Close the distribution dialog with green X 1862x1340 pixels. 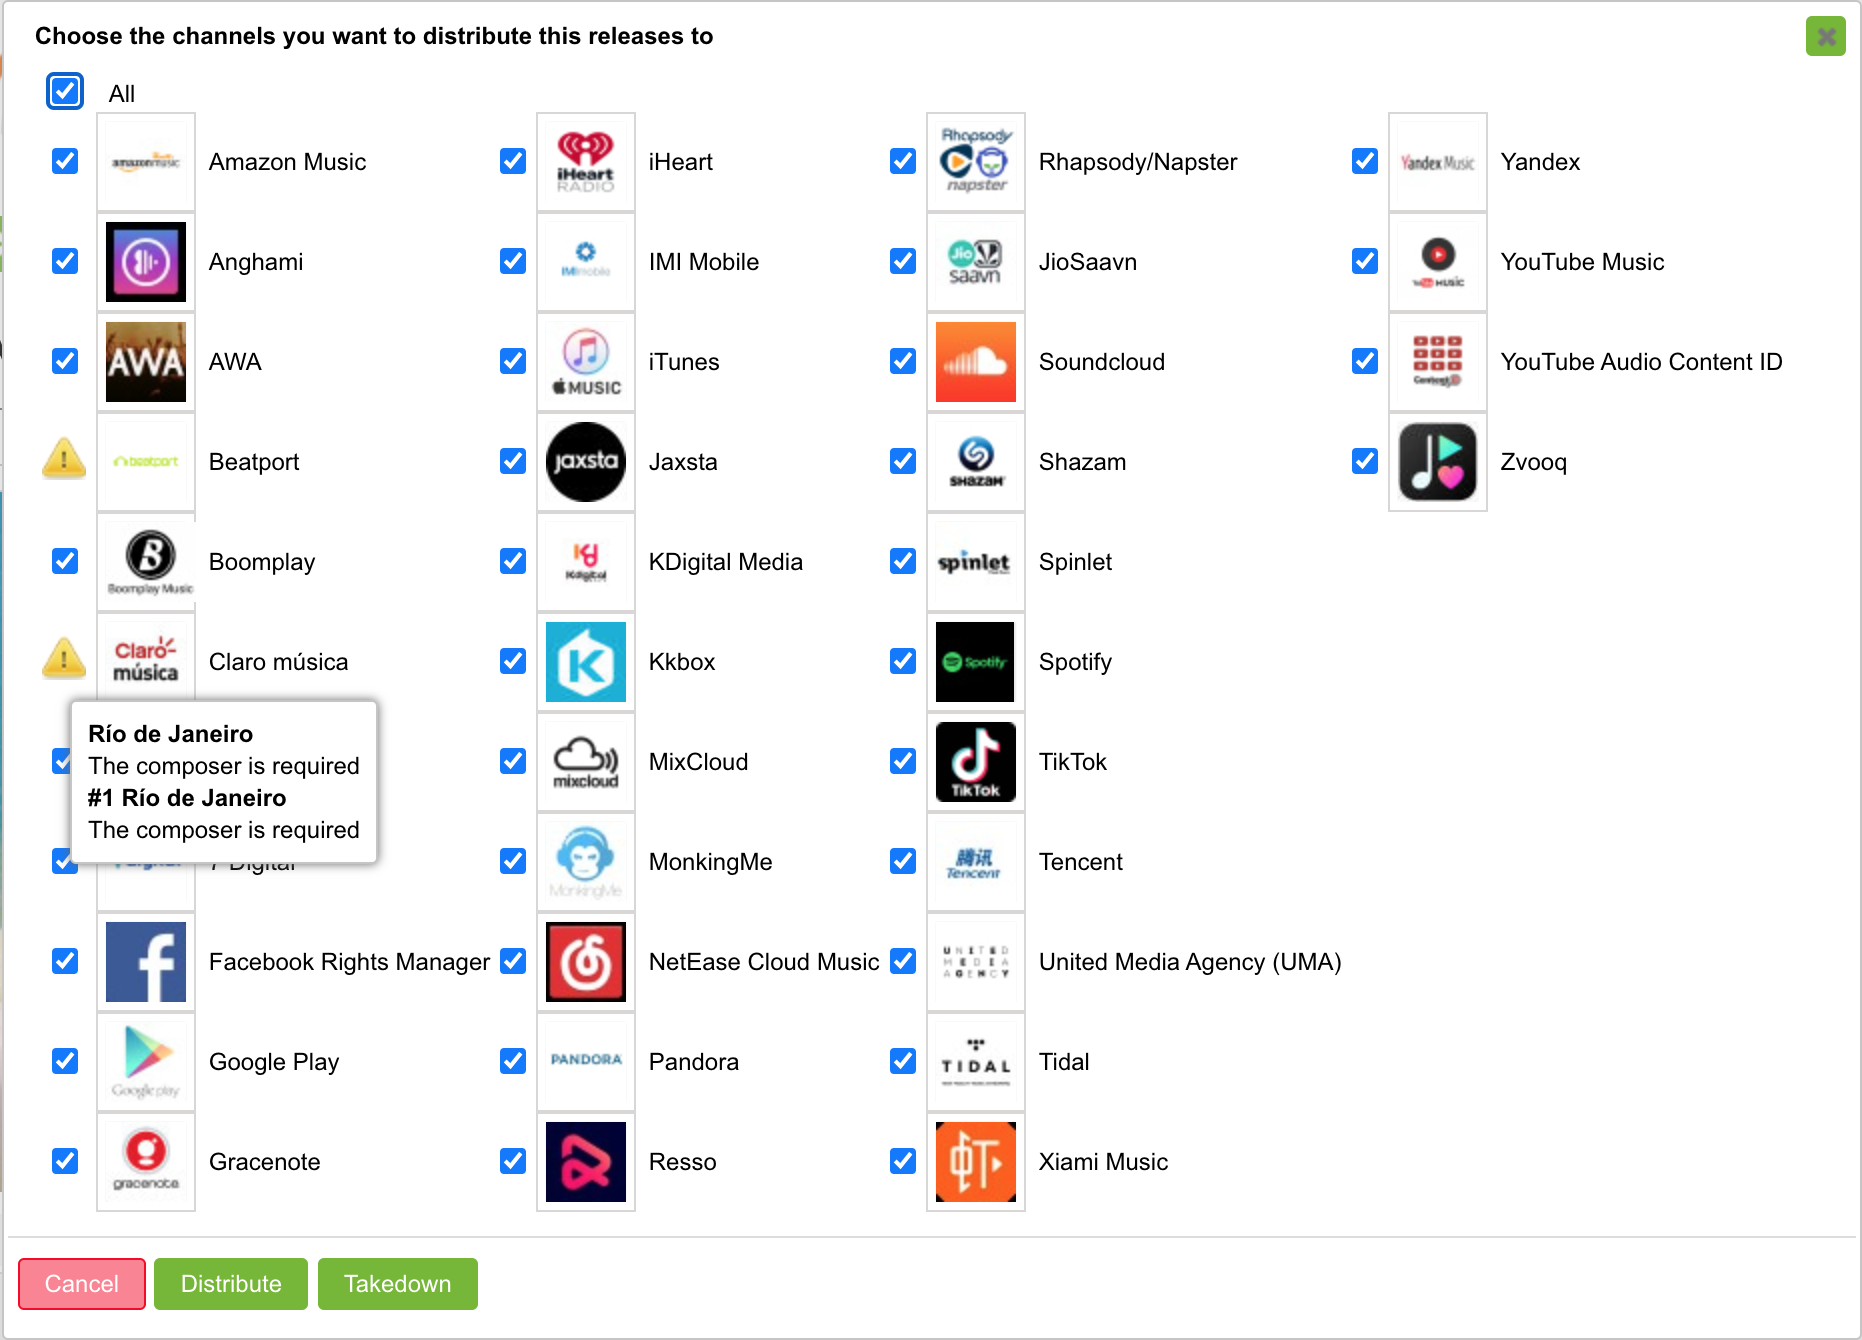click(x=1826, y=37)
